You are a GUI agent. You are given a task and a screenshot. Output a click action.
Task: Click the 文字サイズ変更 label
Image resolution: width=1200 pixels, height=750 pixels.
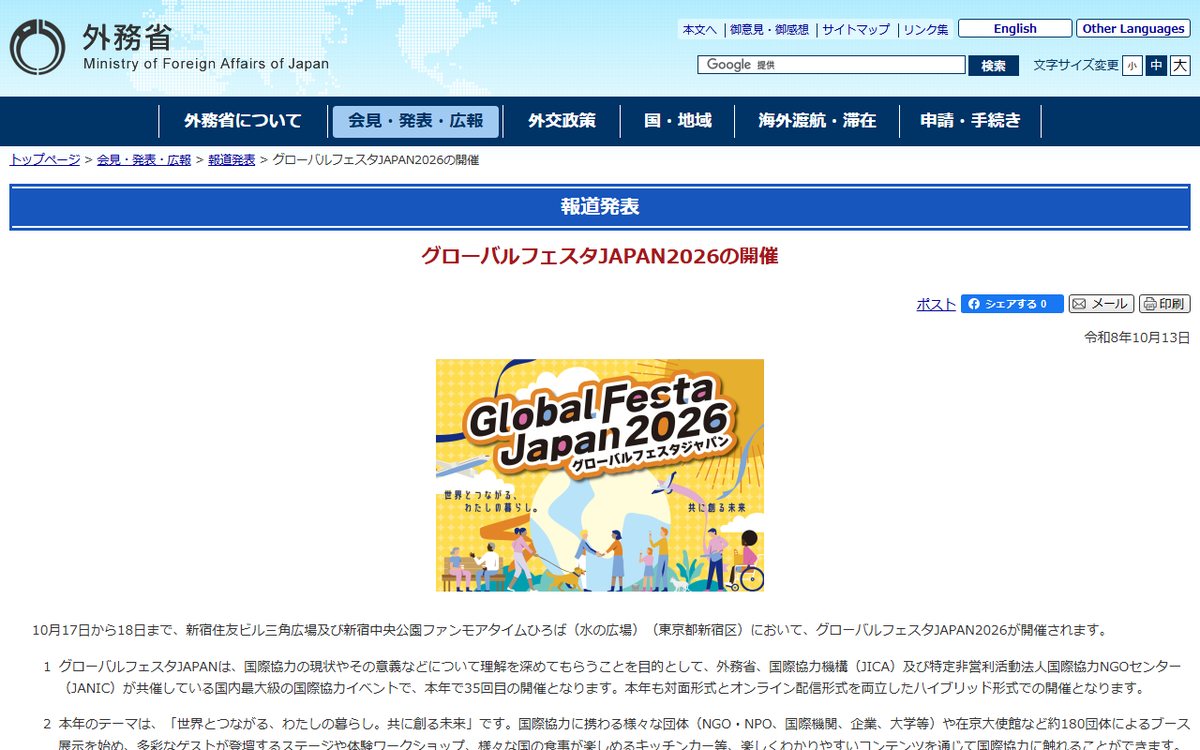point(1076,65)
